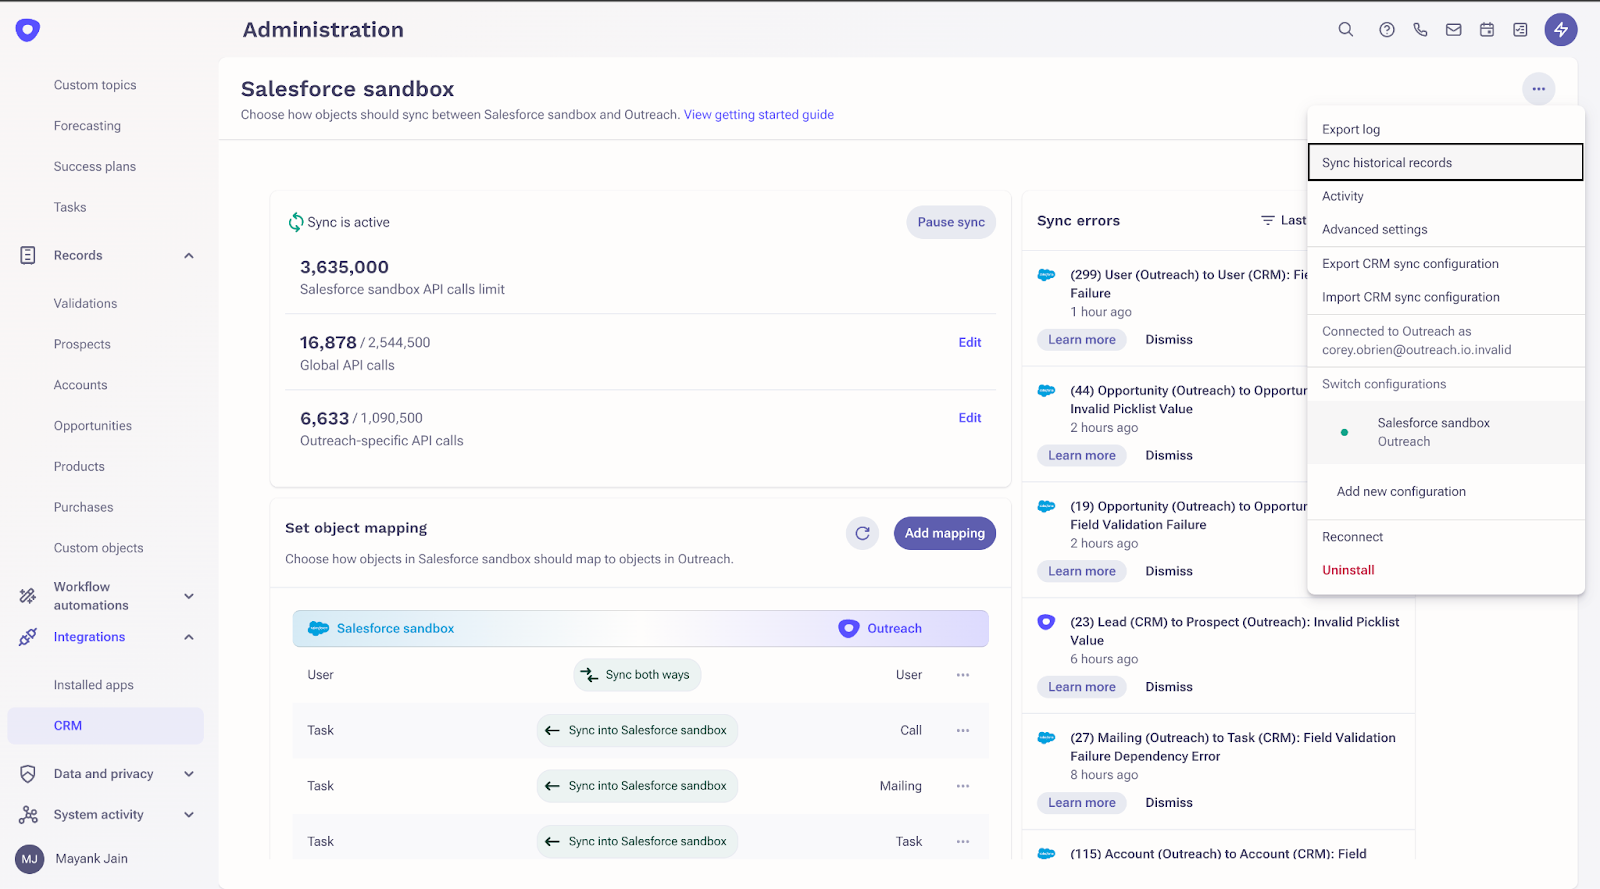Click the Integrations plug icon
Viewport: 1600px width, 889px height.
point(28,637)
